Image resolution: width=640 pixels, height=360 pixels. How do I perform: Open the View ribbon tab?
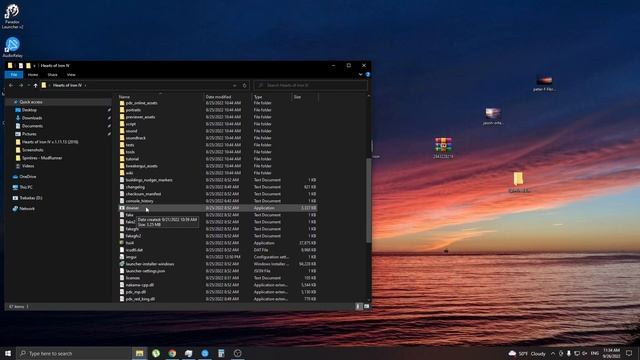[71, 75]
